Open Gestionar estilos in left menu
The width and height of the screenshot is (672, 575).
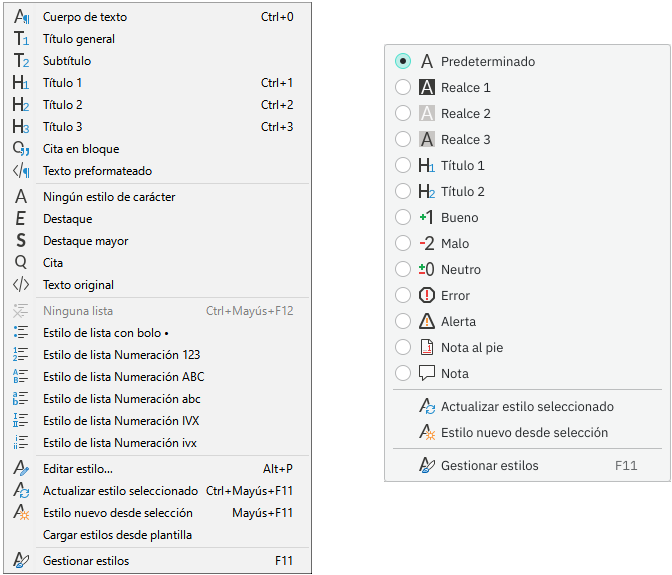158,560
